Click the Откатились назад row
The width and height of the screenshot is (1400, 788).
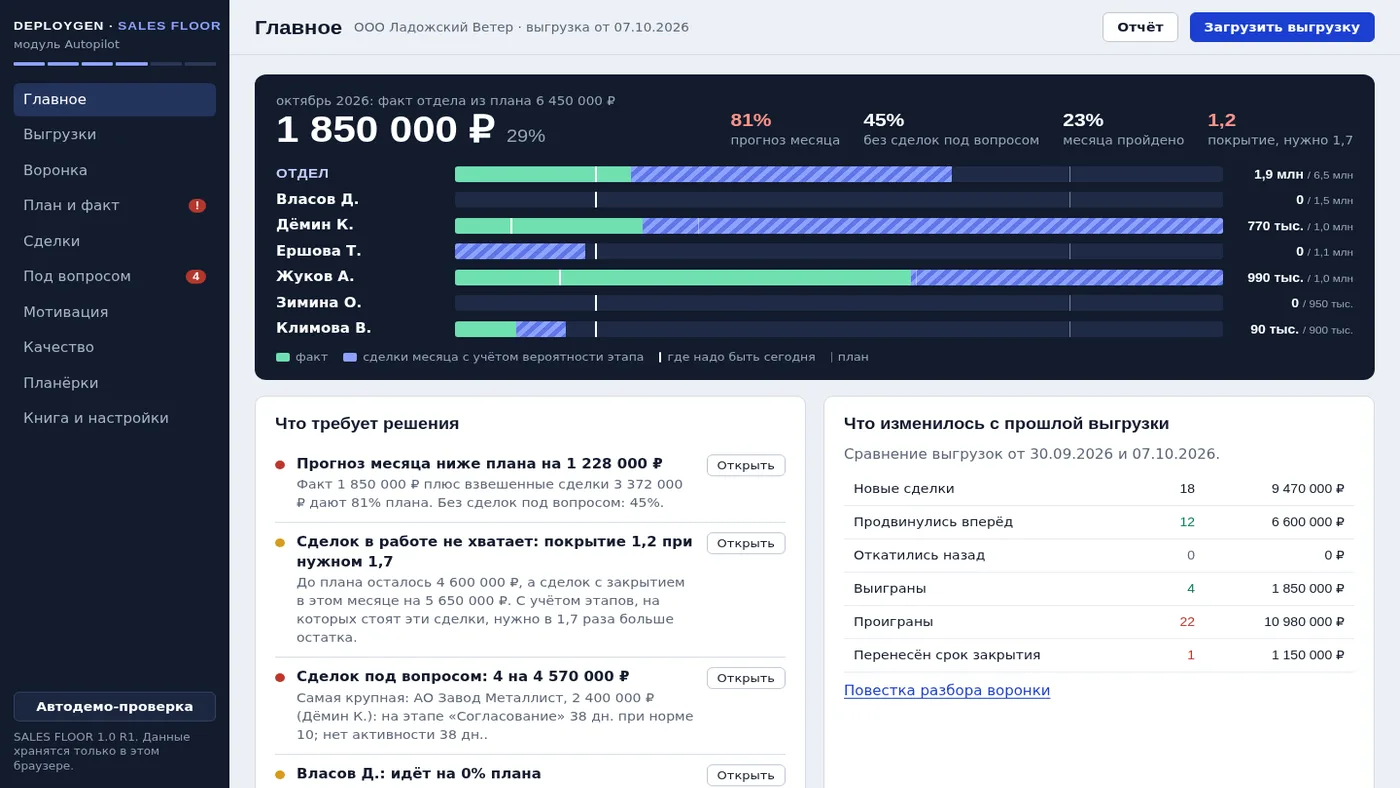[x=1099, y=555]
